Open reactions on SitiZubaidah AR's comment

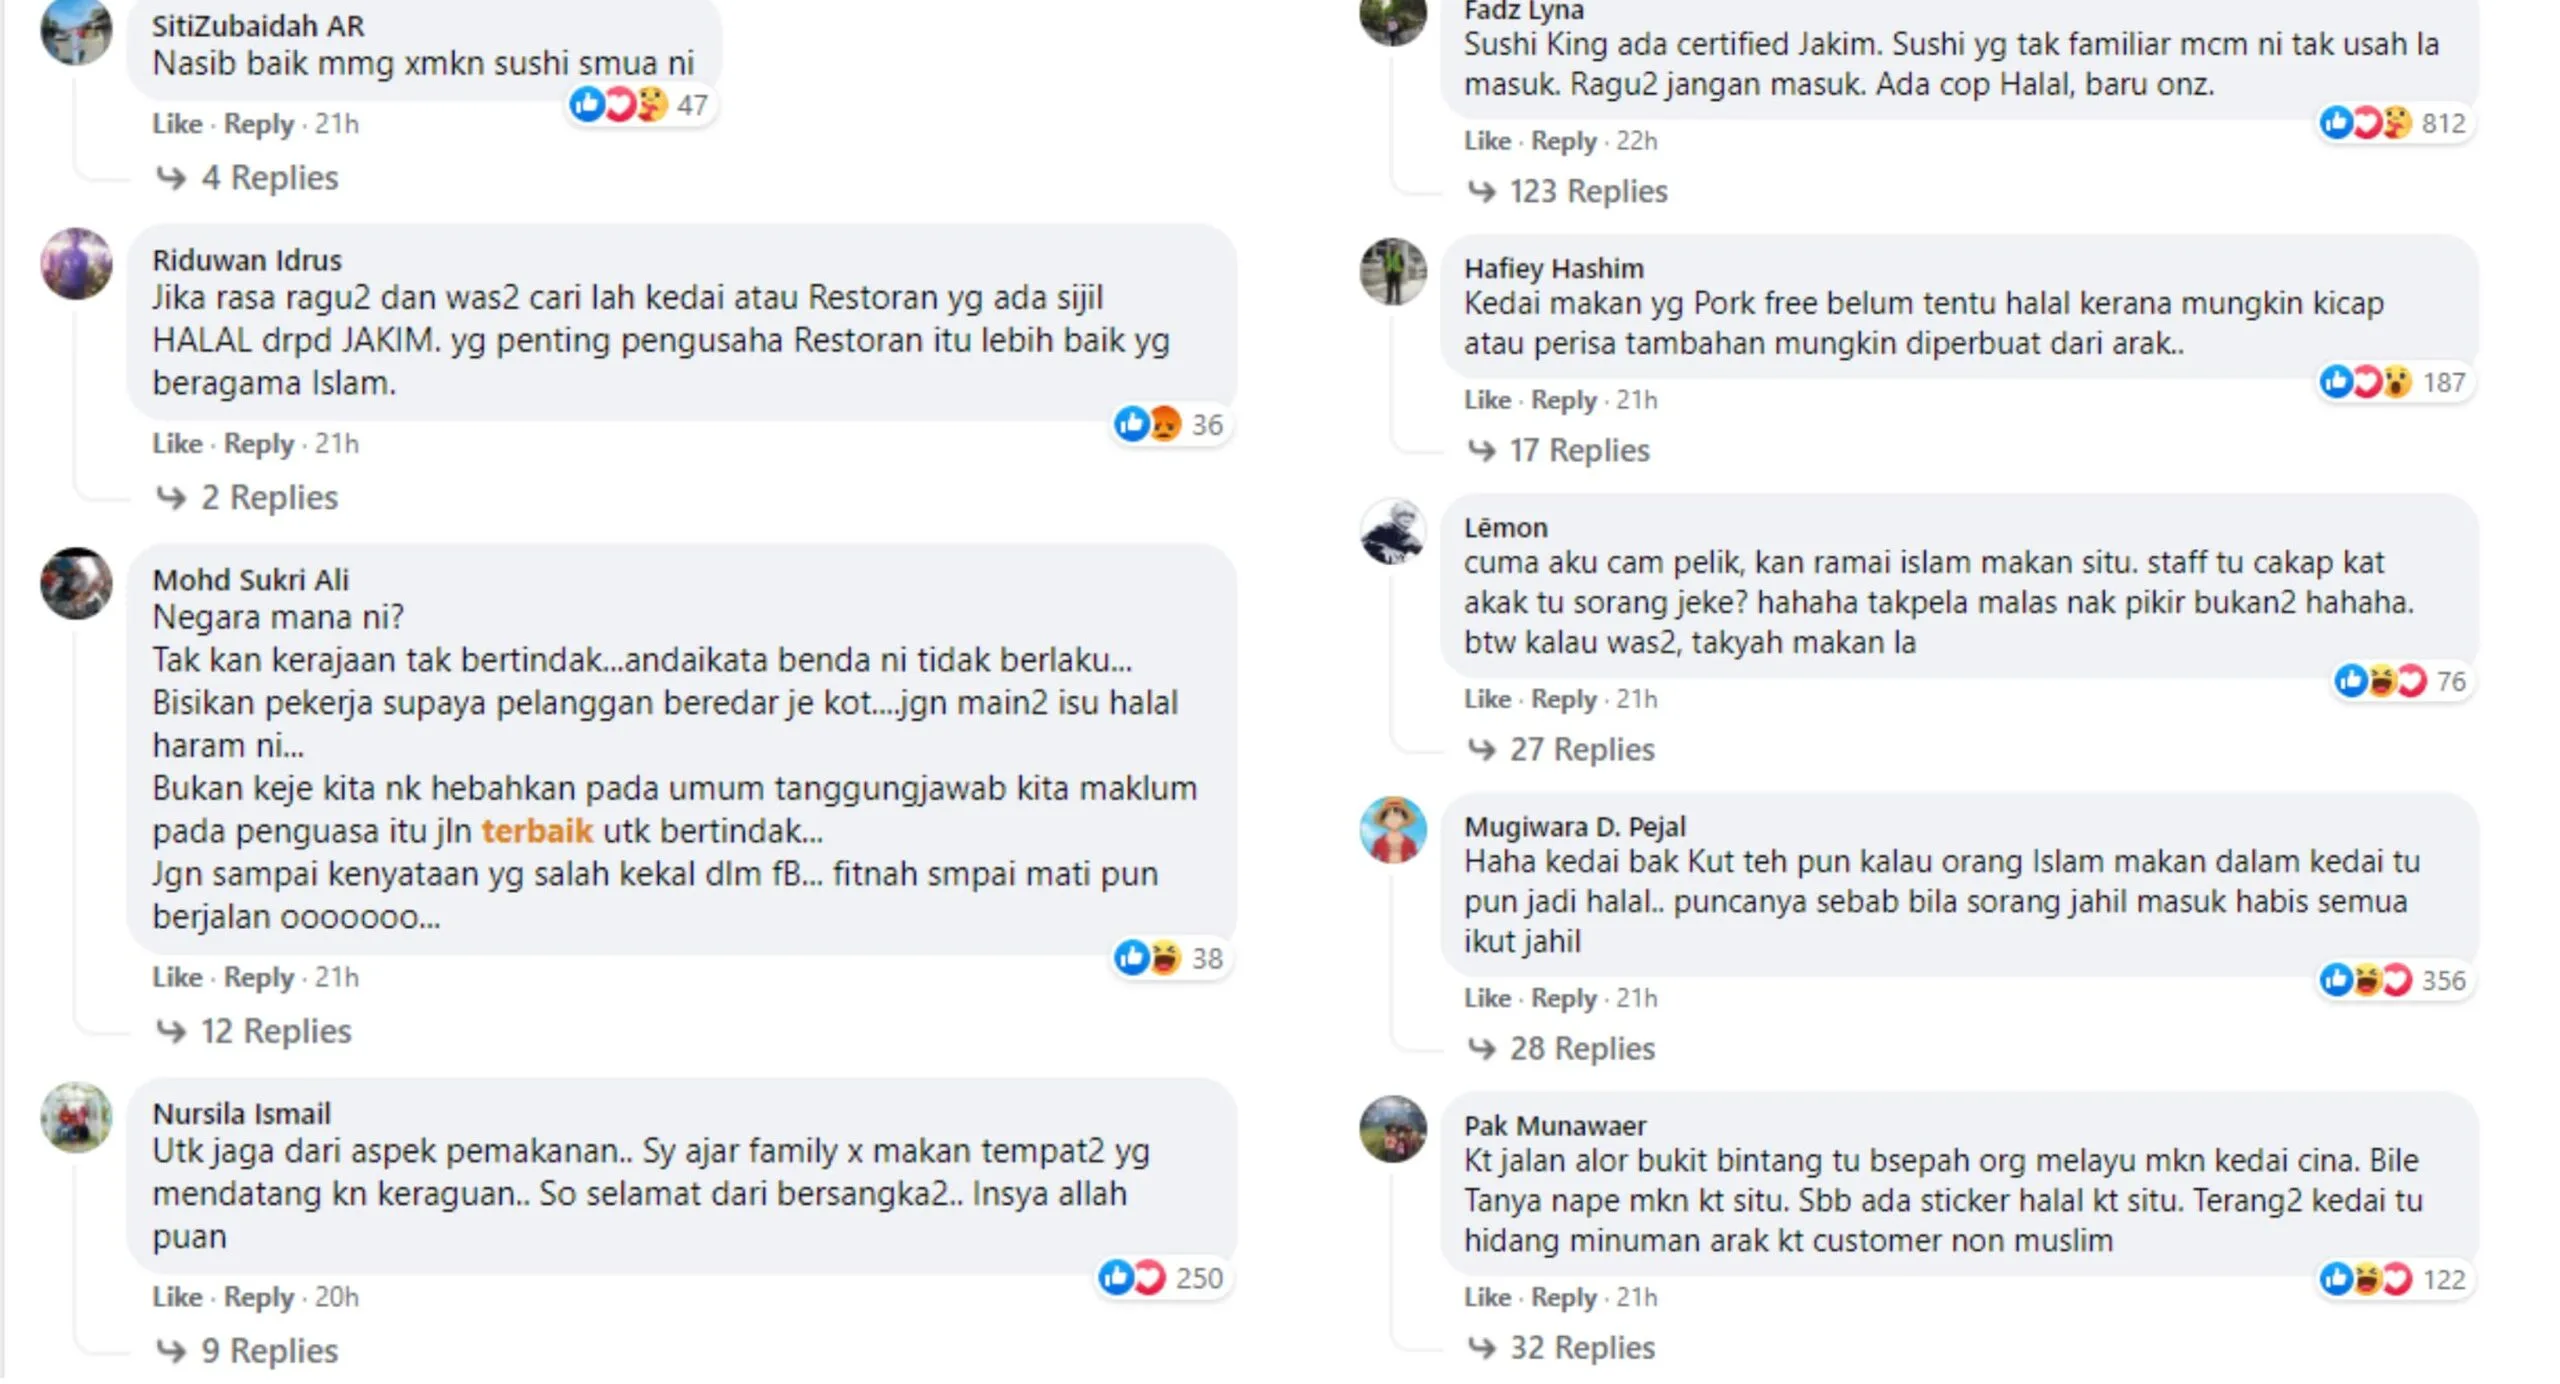[639, 104]
